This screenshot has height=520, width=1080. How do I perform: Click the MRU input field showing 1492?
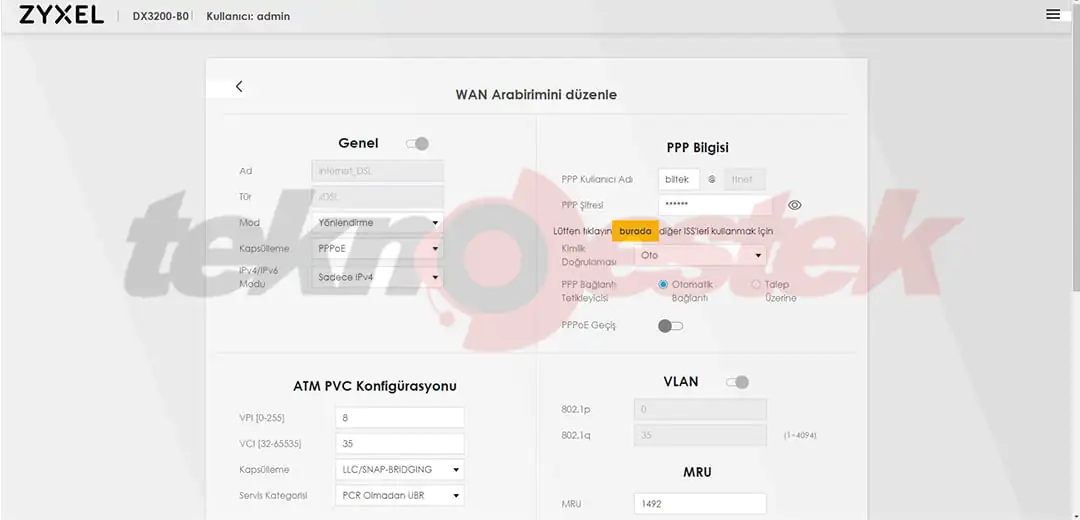[700, 503]
